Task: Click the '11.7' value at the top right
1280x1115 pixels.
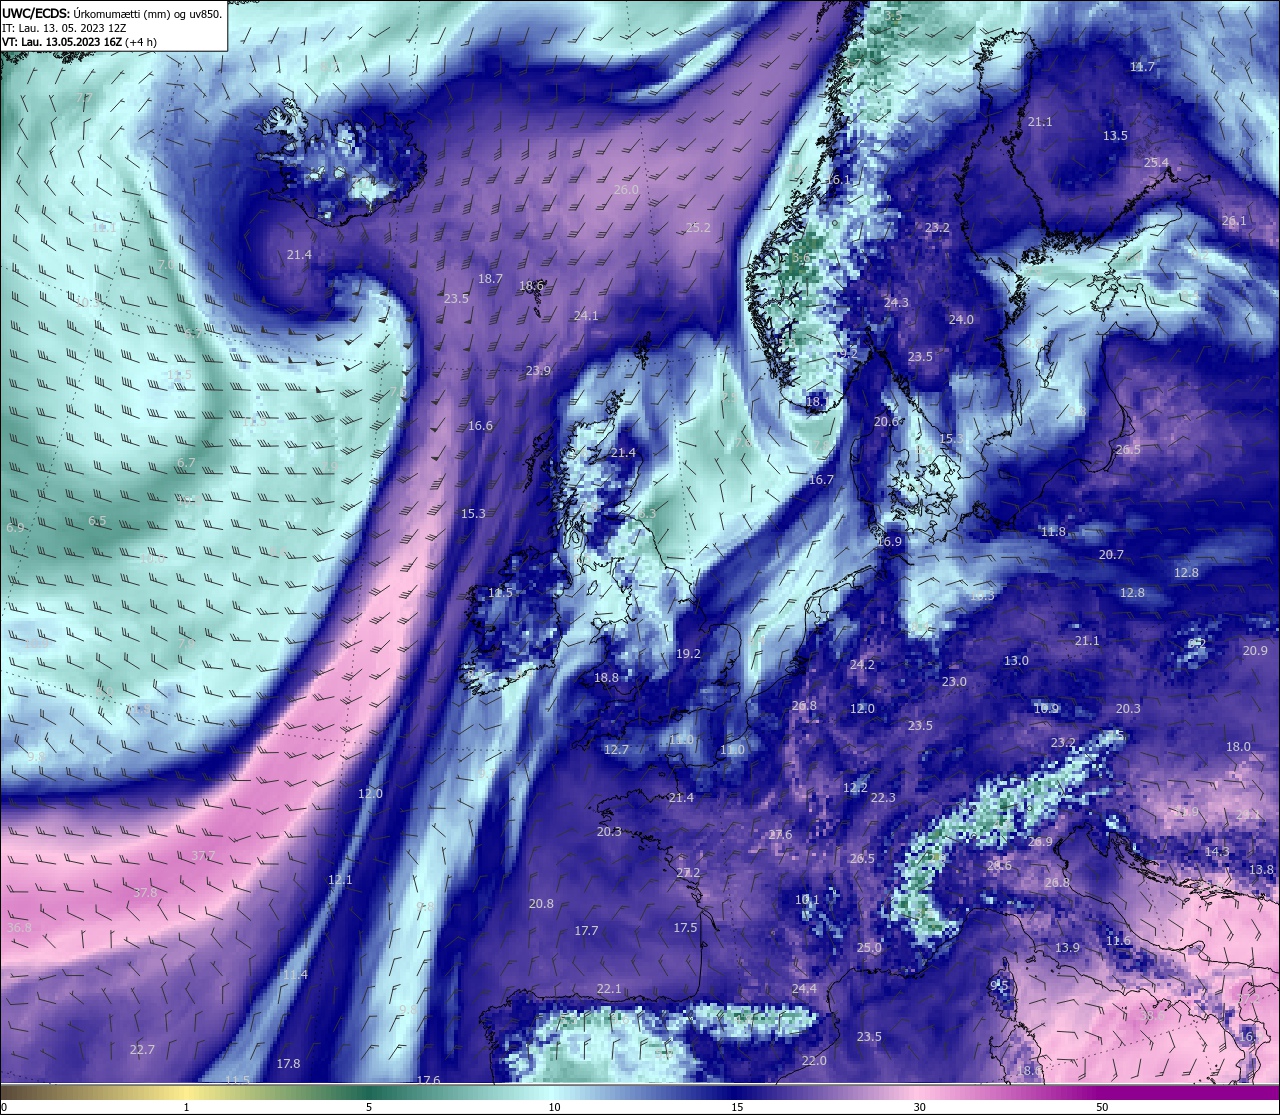Action: point(1142,67)
